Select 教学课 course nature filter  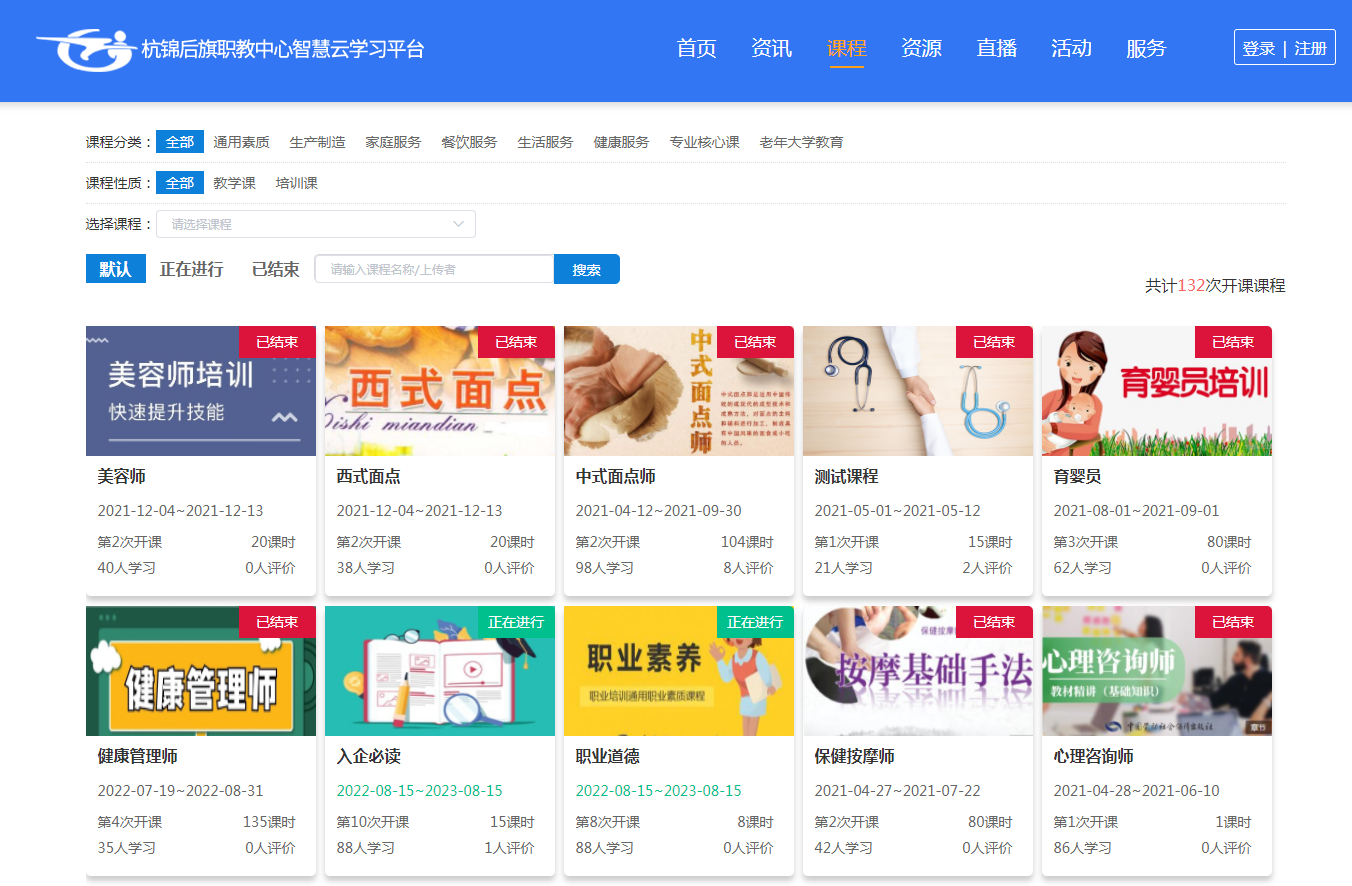click(234, 183)
